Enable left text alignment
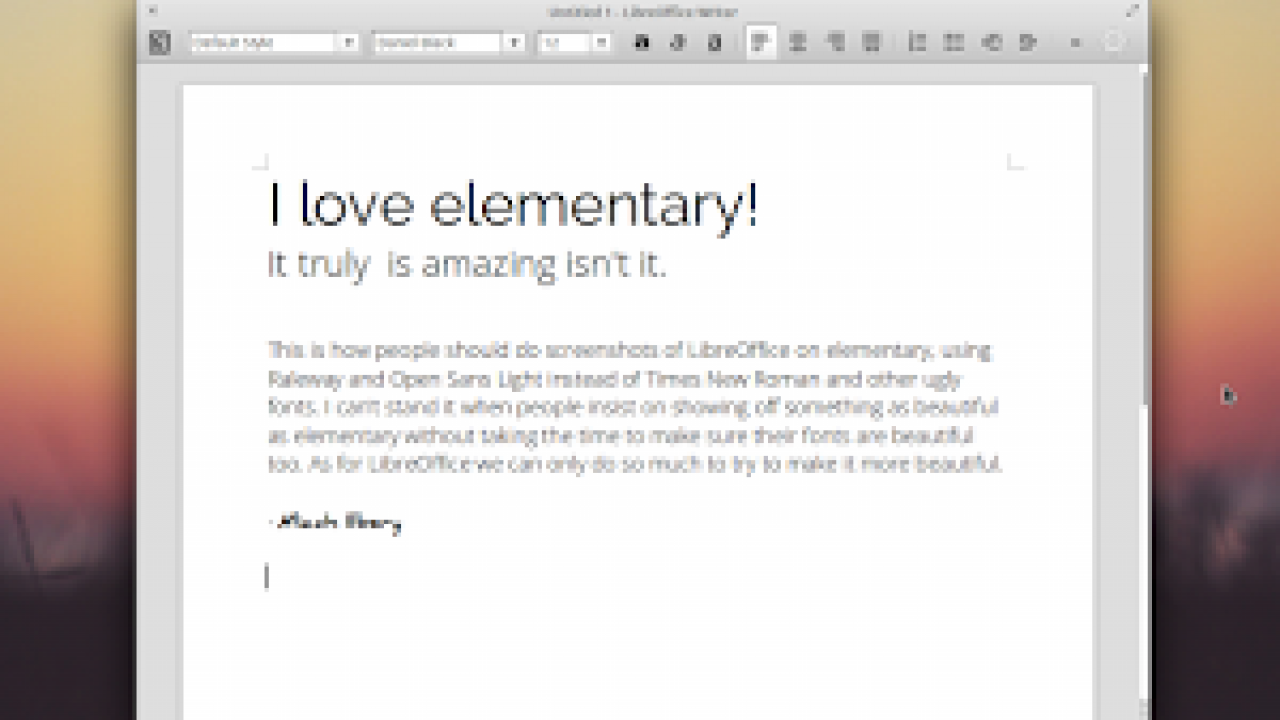The width and height of the screenshot is (1280, 720). point(761,43)
